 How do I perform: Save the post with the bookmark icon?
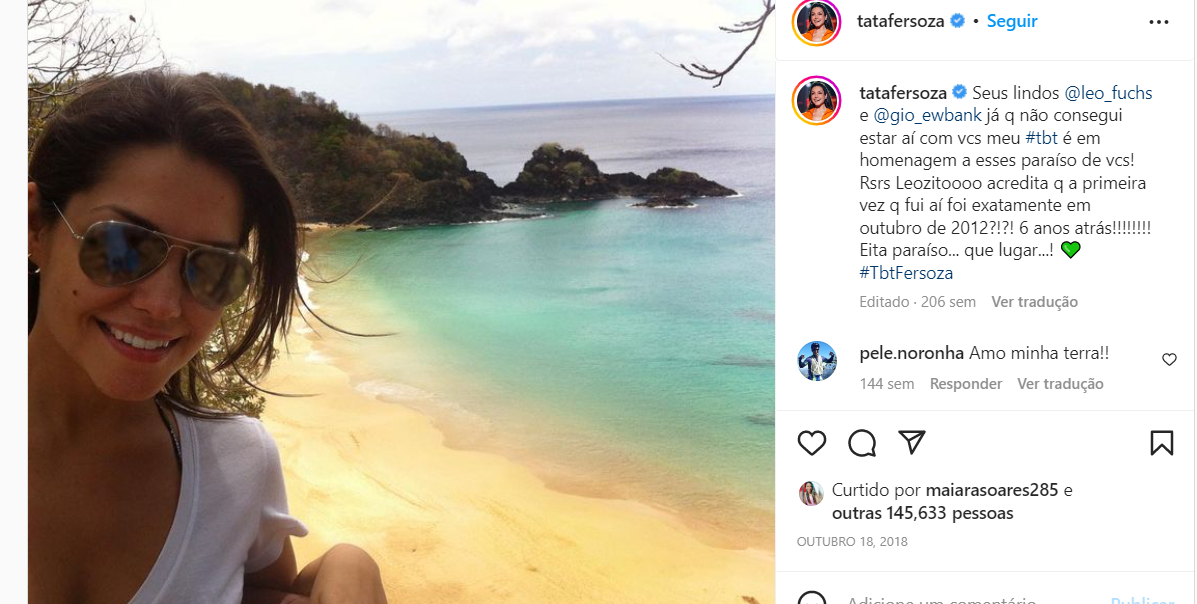[1161, 442]
